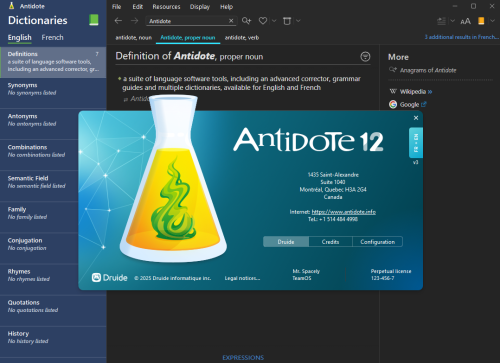Screen dimensions: 500x363
Task: Open the File menu
Action: pyautogui.click(x=116, y=7)
